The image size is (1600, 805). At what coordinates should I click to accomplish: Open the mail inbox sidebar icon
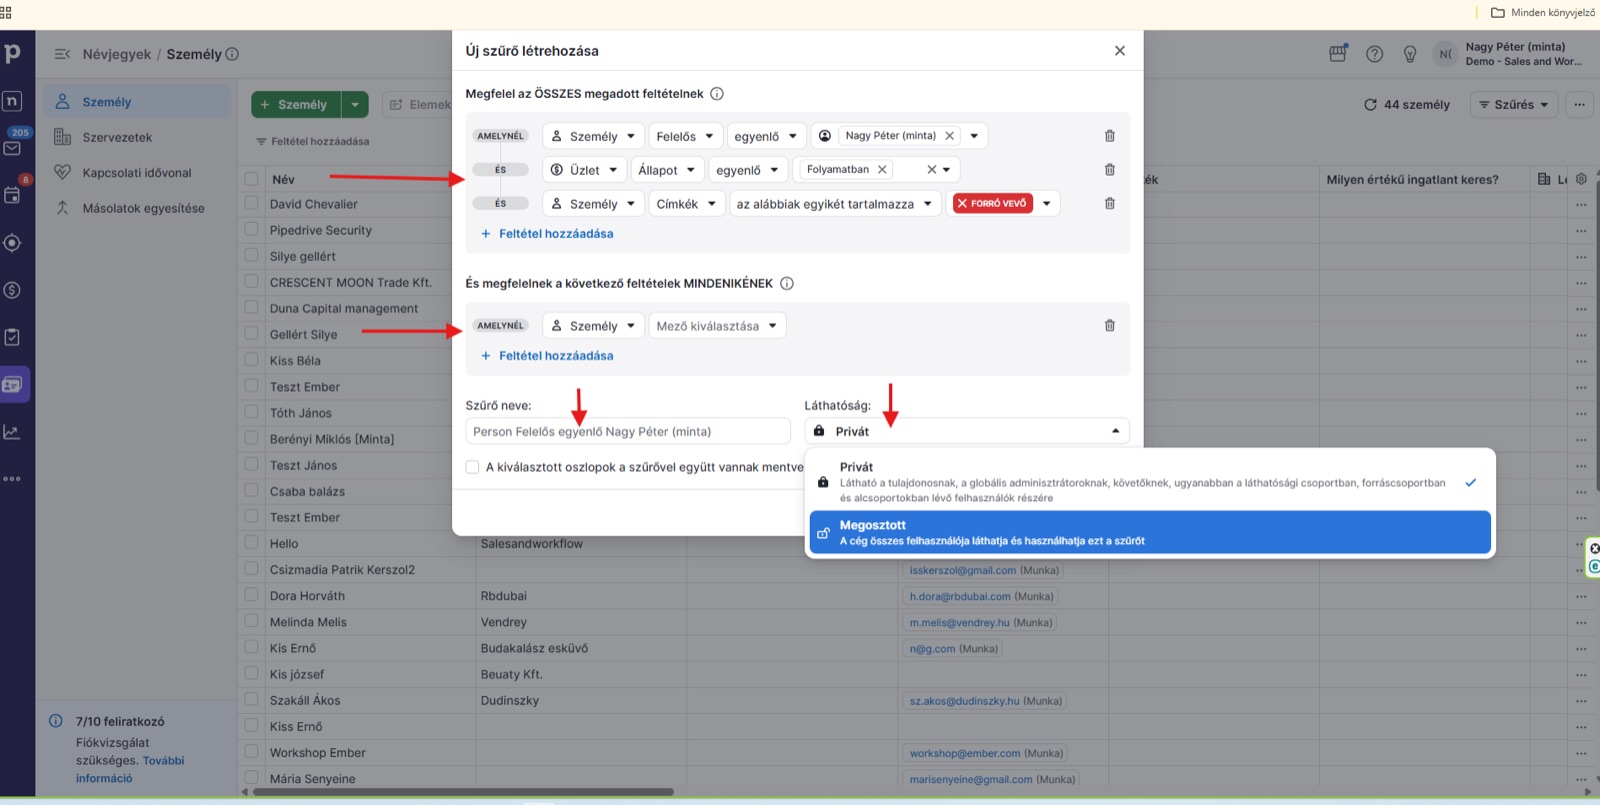click(12, 148)
